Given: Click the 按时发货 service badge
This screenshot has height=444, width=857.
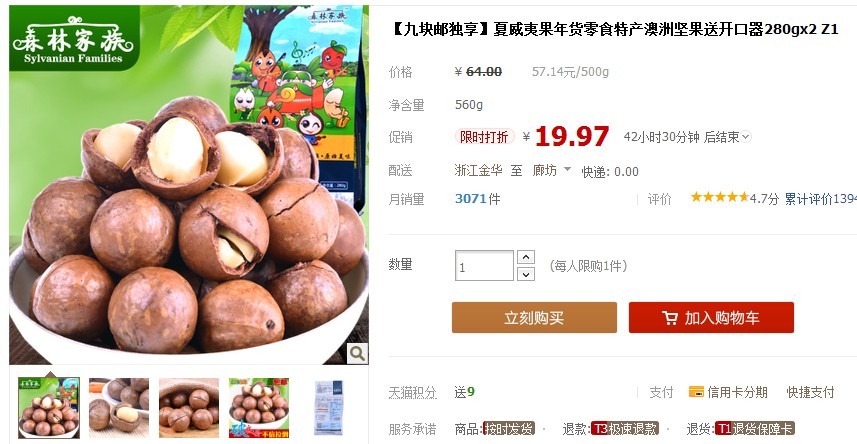Looking at the screenshot, I should tap(509, 429).
